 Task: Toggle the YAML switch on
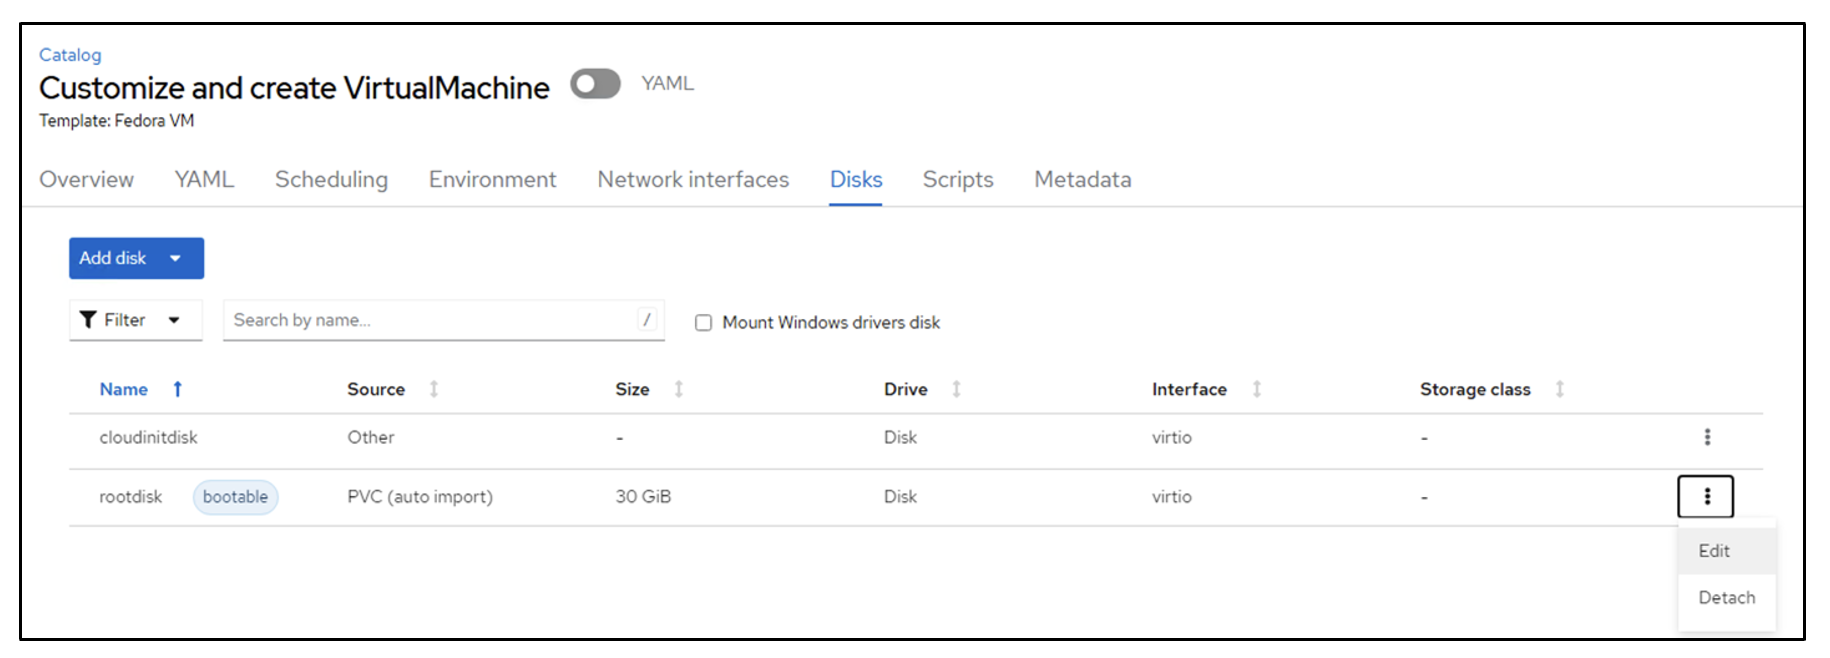595,84
